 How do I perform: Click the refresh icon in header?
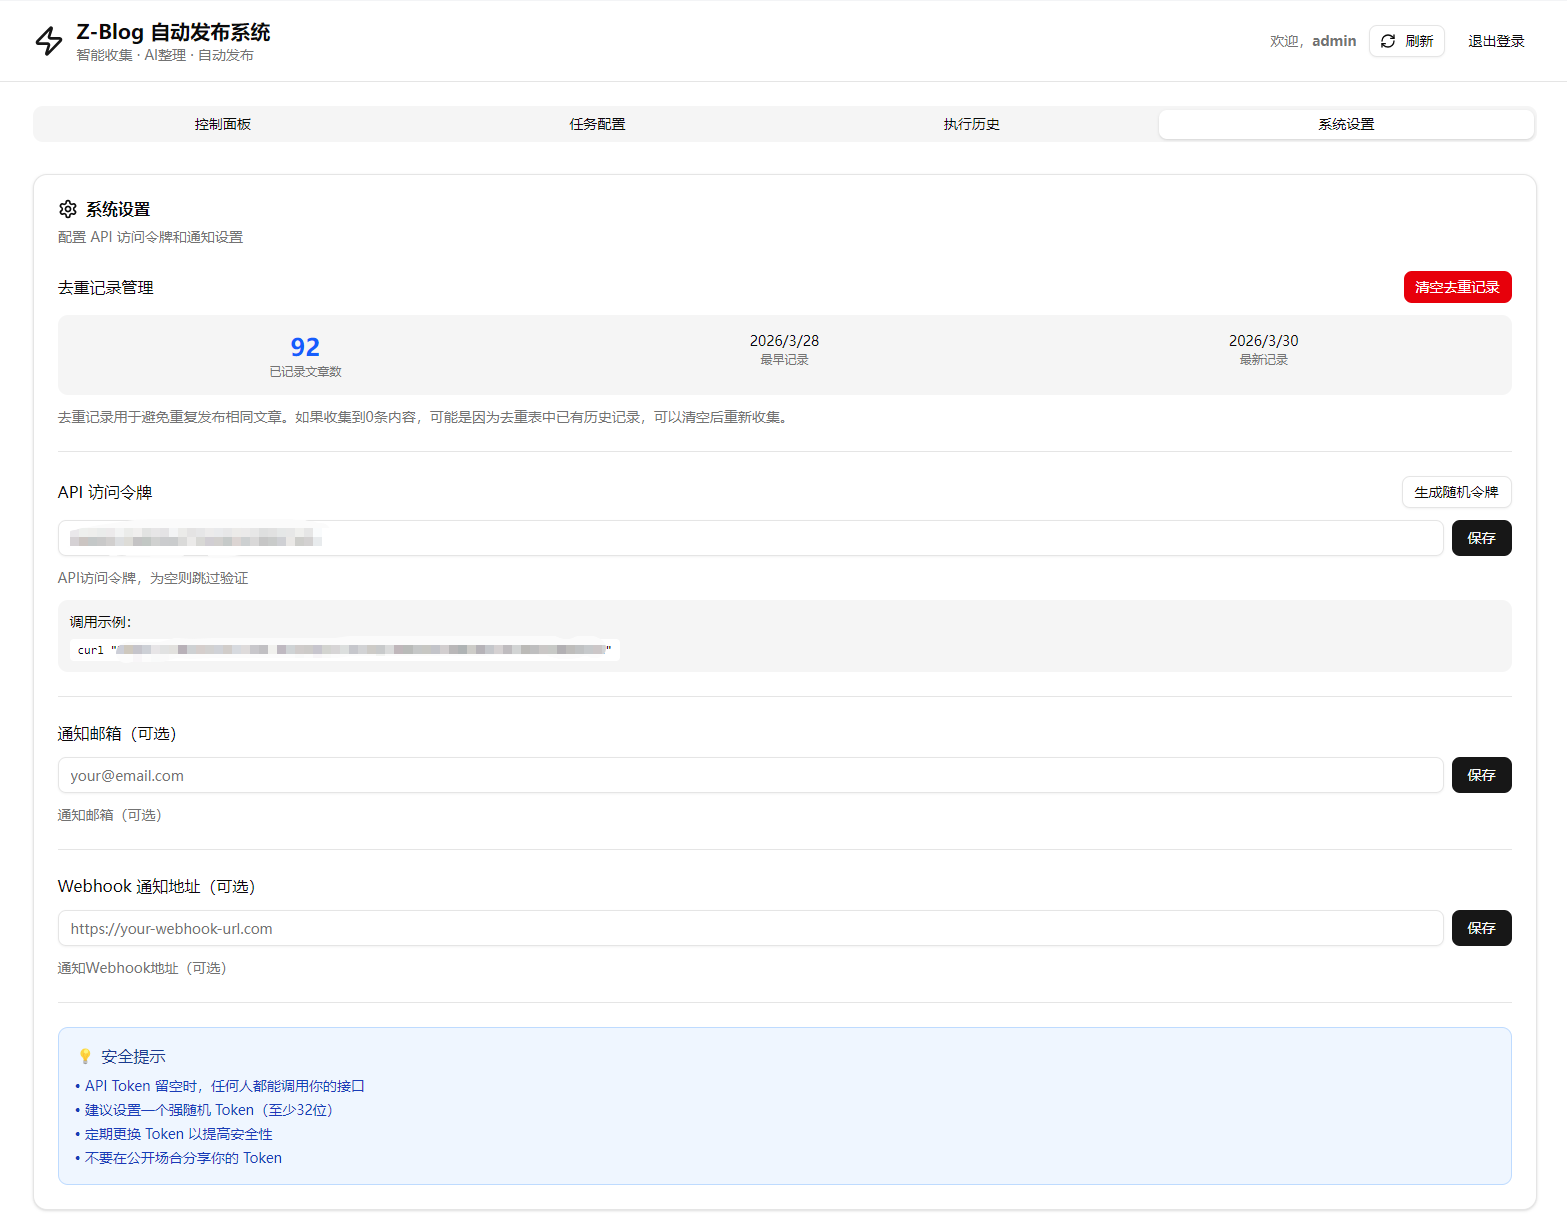[1387, 41]
